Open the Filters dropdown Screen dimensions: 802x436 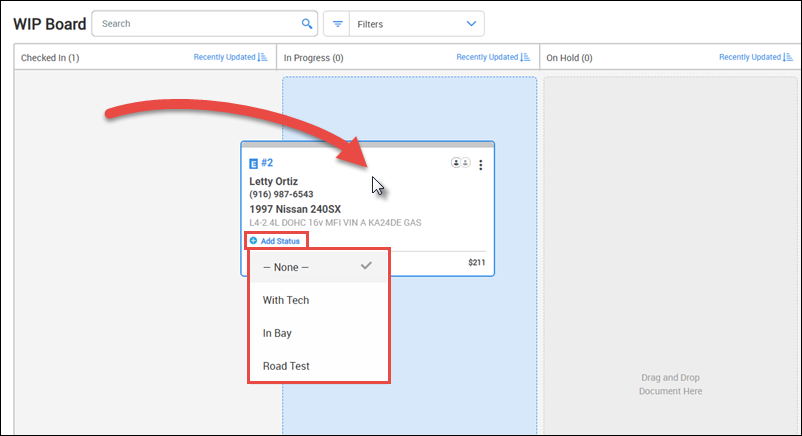coord(417,24)
